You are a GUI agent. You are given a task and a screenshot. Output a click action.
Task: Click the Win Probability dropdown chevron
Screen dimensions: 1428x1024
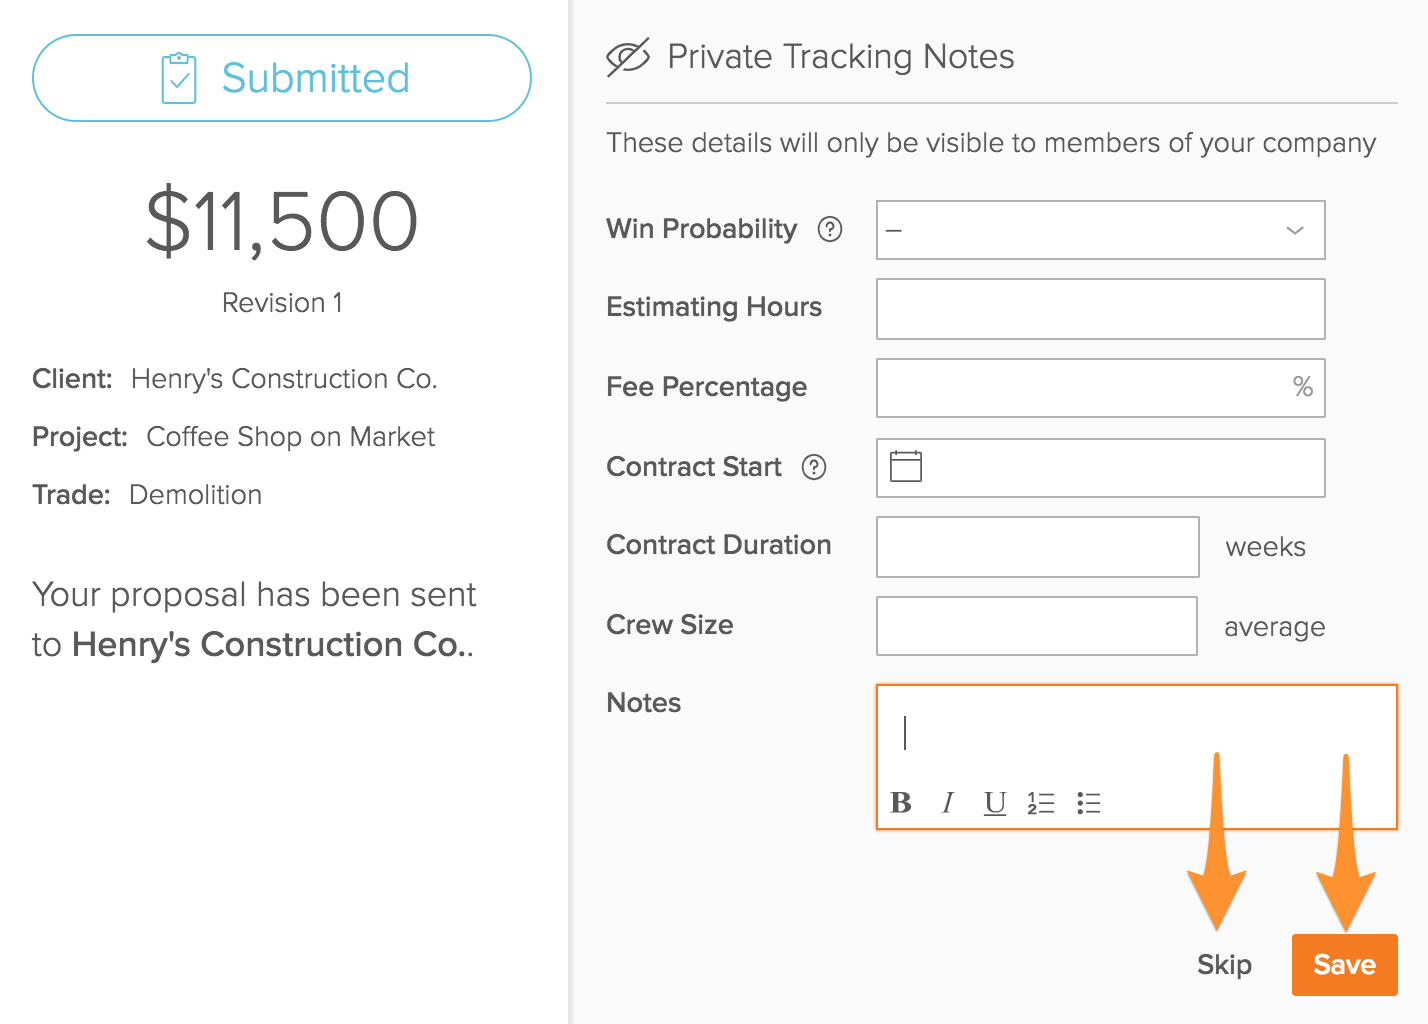click(1295, 230)
